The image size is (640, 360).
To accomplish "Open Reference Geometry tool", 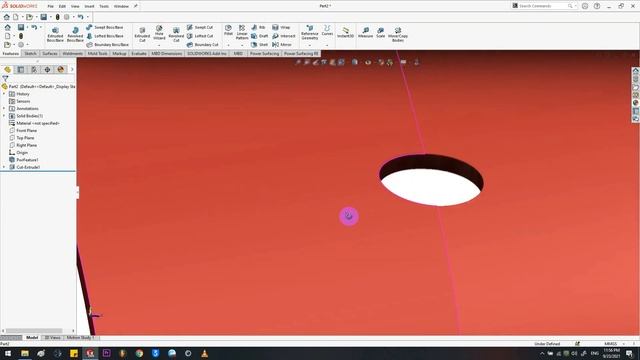I will (309, 33).
